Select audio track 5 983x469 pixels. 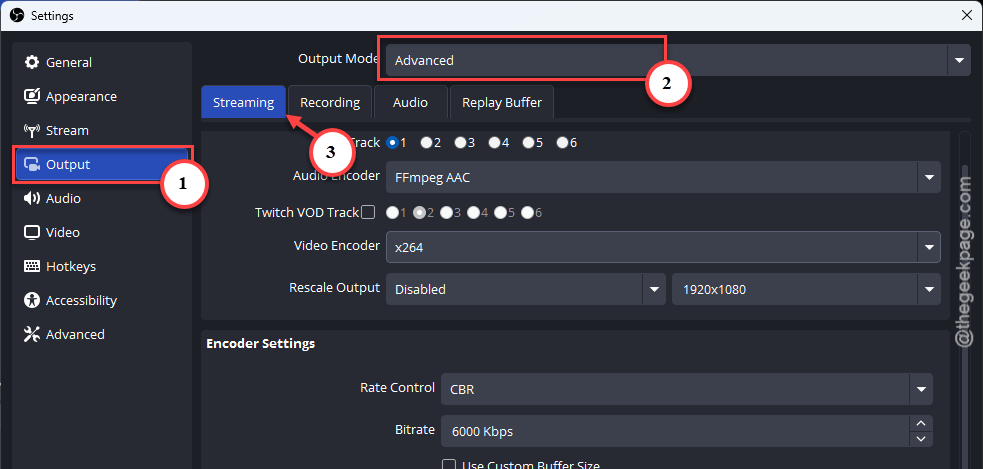click(528, 142)
